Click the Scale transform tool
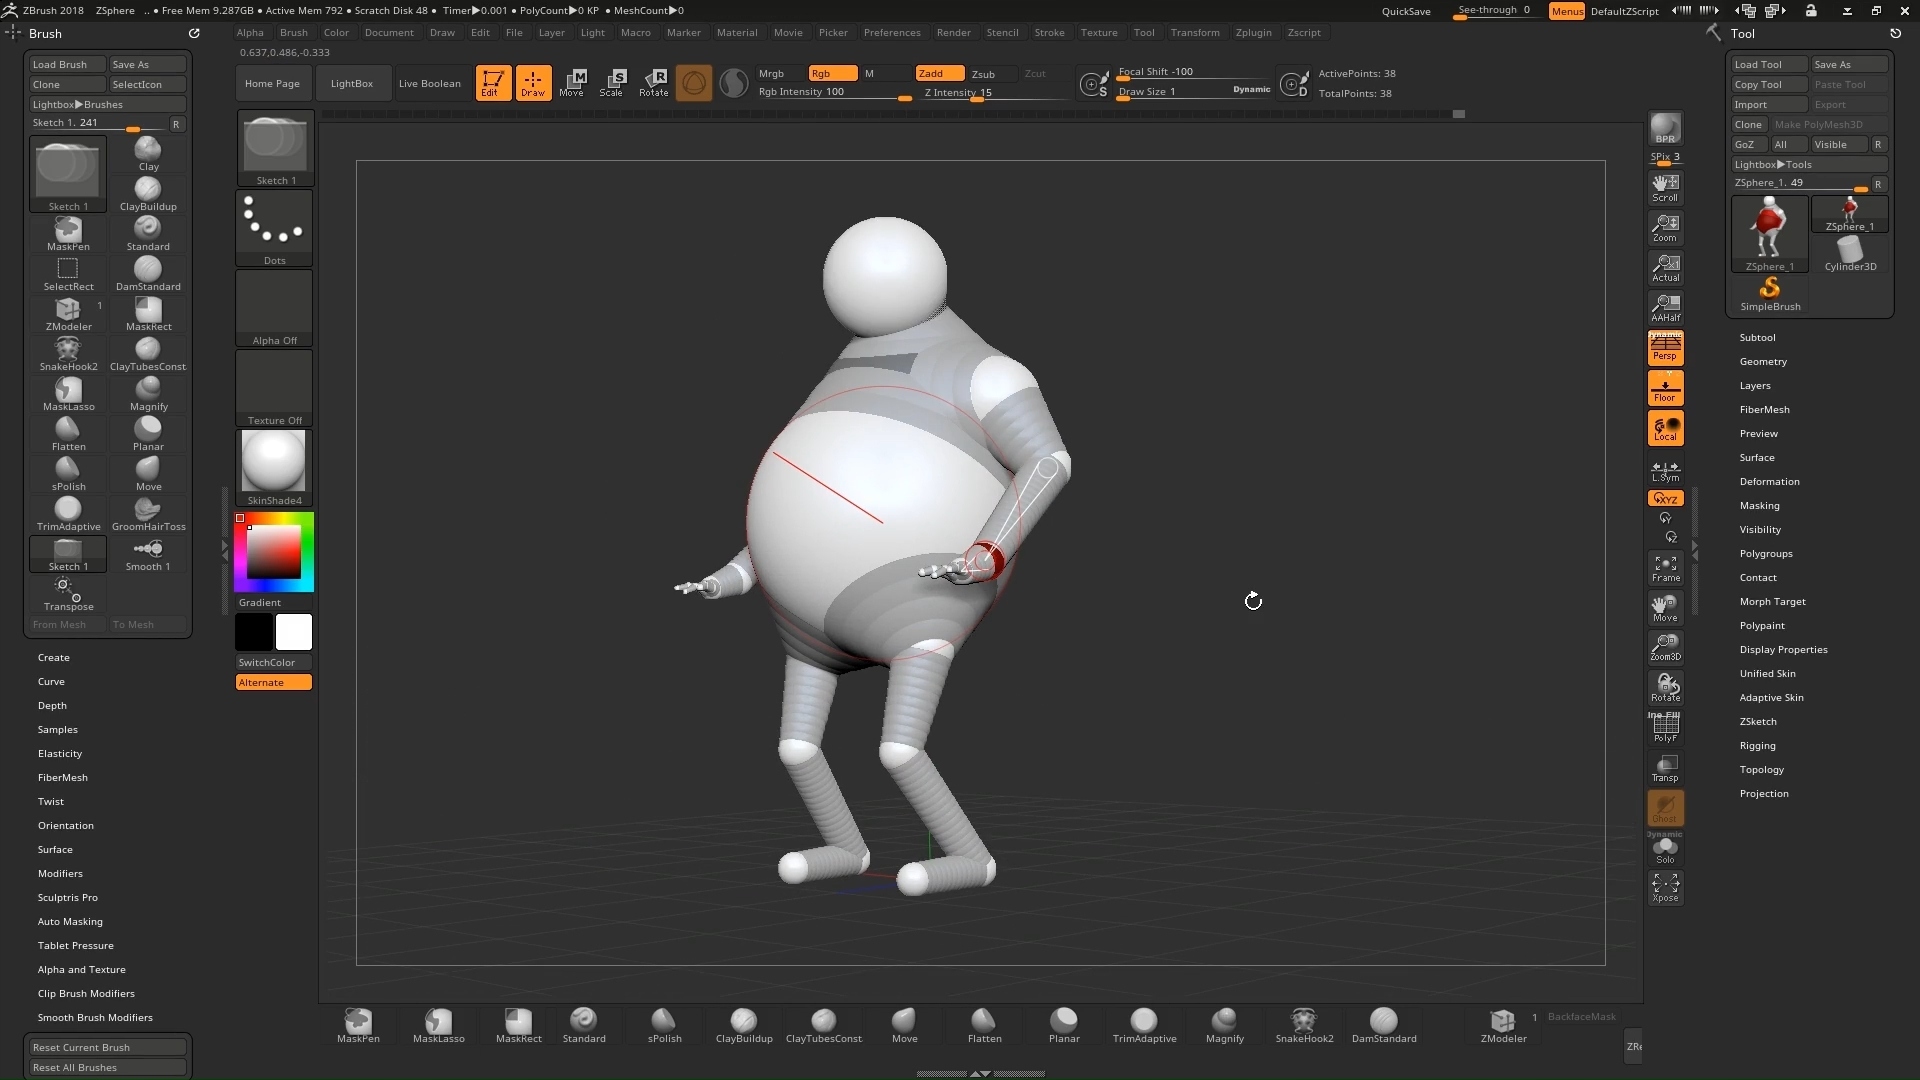Image resolution: width=1920 pixels, height=1080 pixels. tap(611, 83)
